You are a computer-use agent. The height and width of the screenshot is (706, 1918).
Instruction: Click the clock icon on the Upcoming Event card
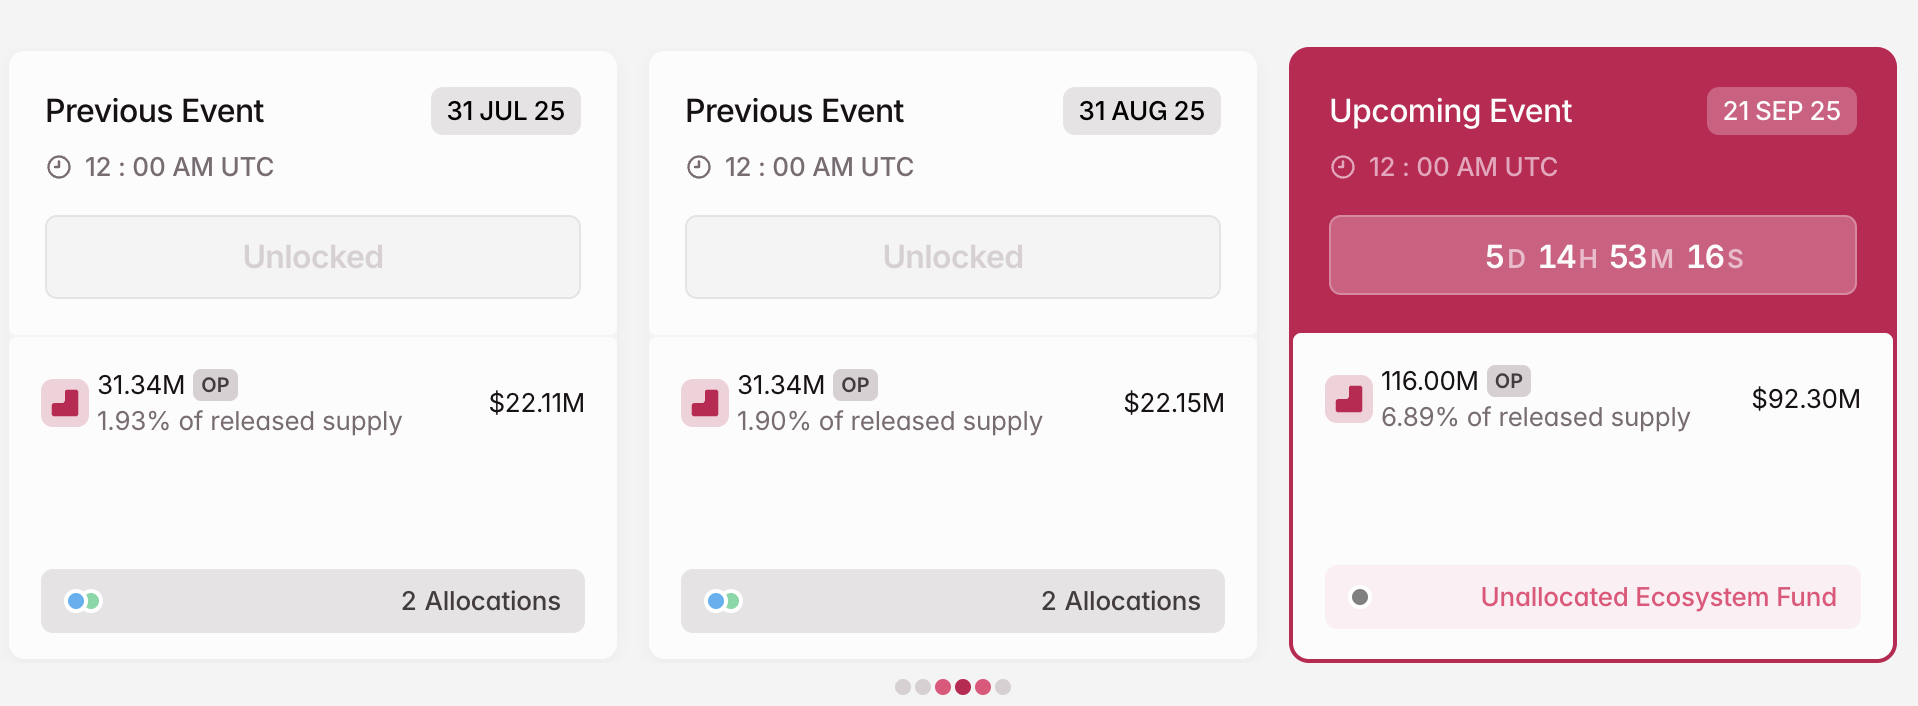1342,167
